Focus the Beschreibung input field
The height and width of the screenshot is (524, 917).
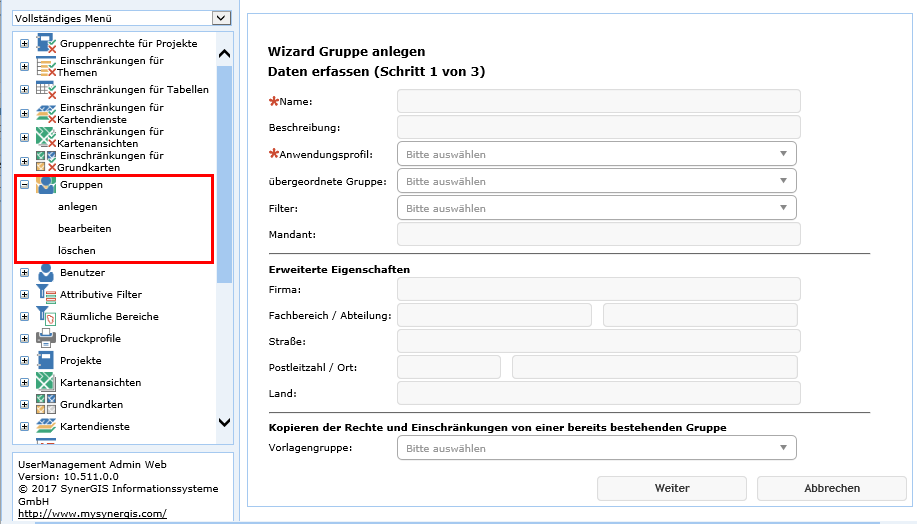(599, 127)
